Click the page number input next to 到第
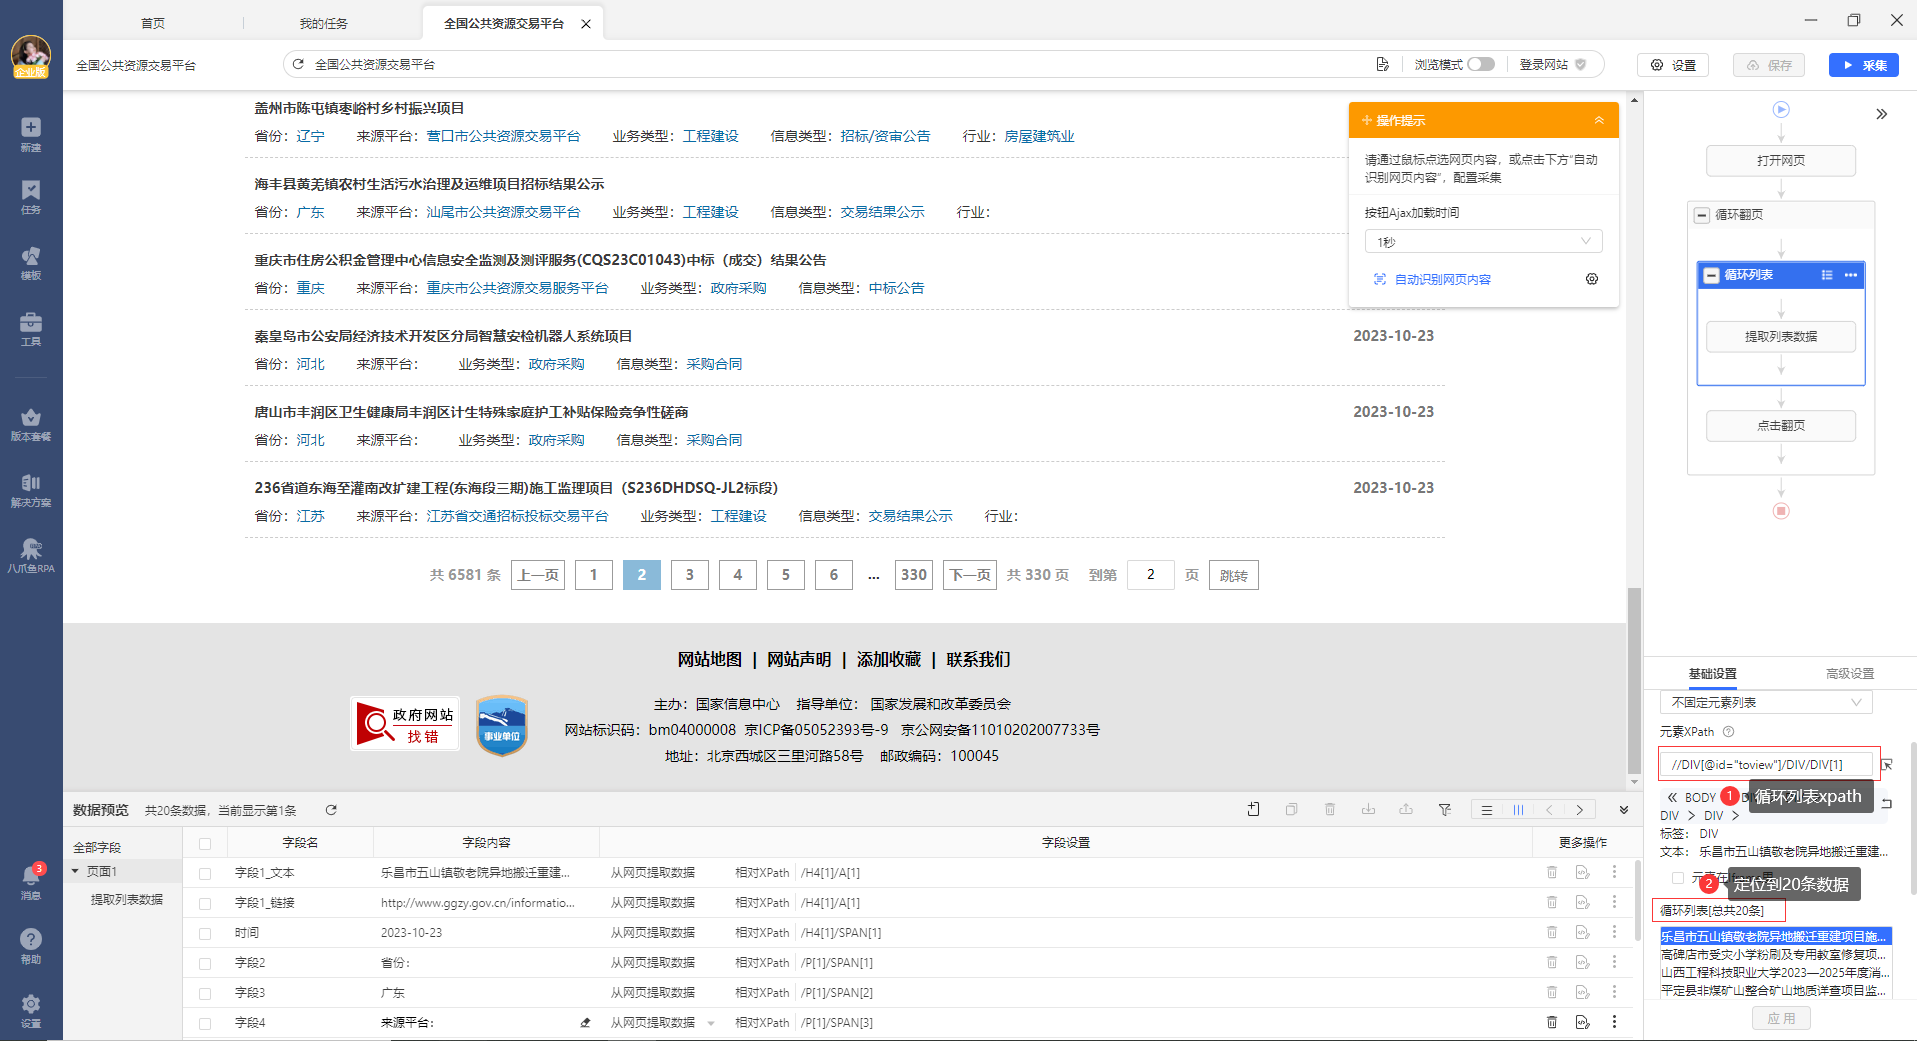 click(x=1150, y=575)
